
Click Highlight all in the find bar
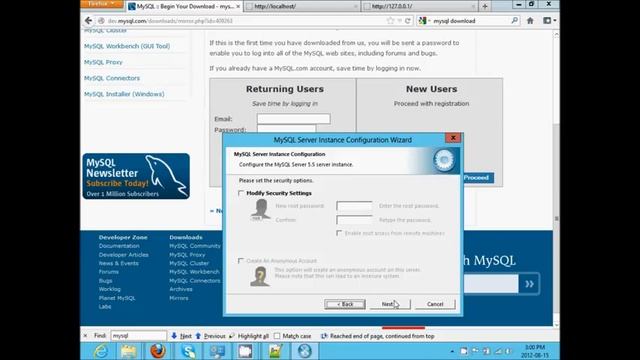(x=249, y=336)
